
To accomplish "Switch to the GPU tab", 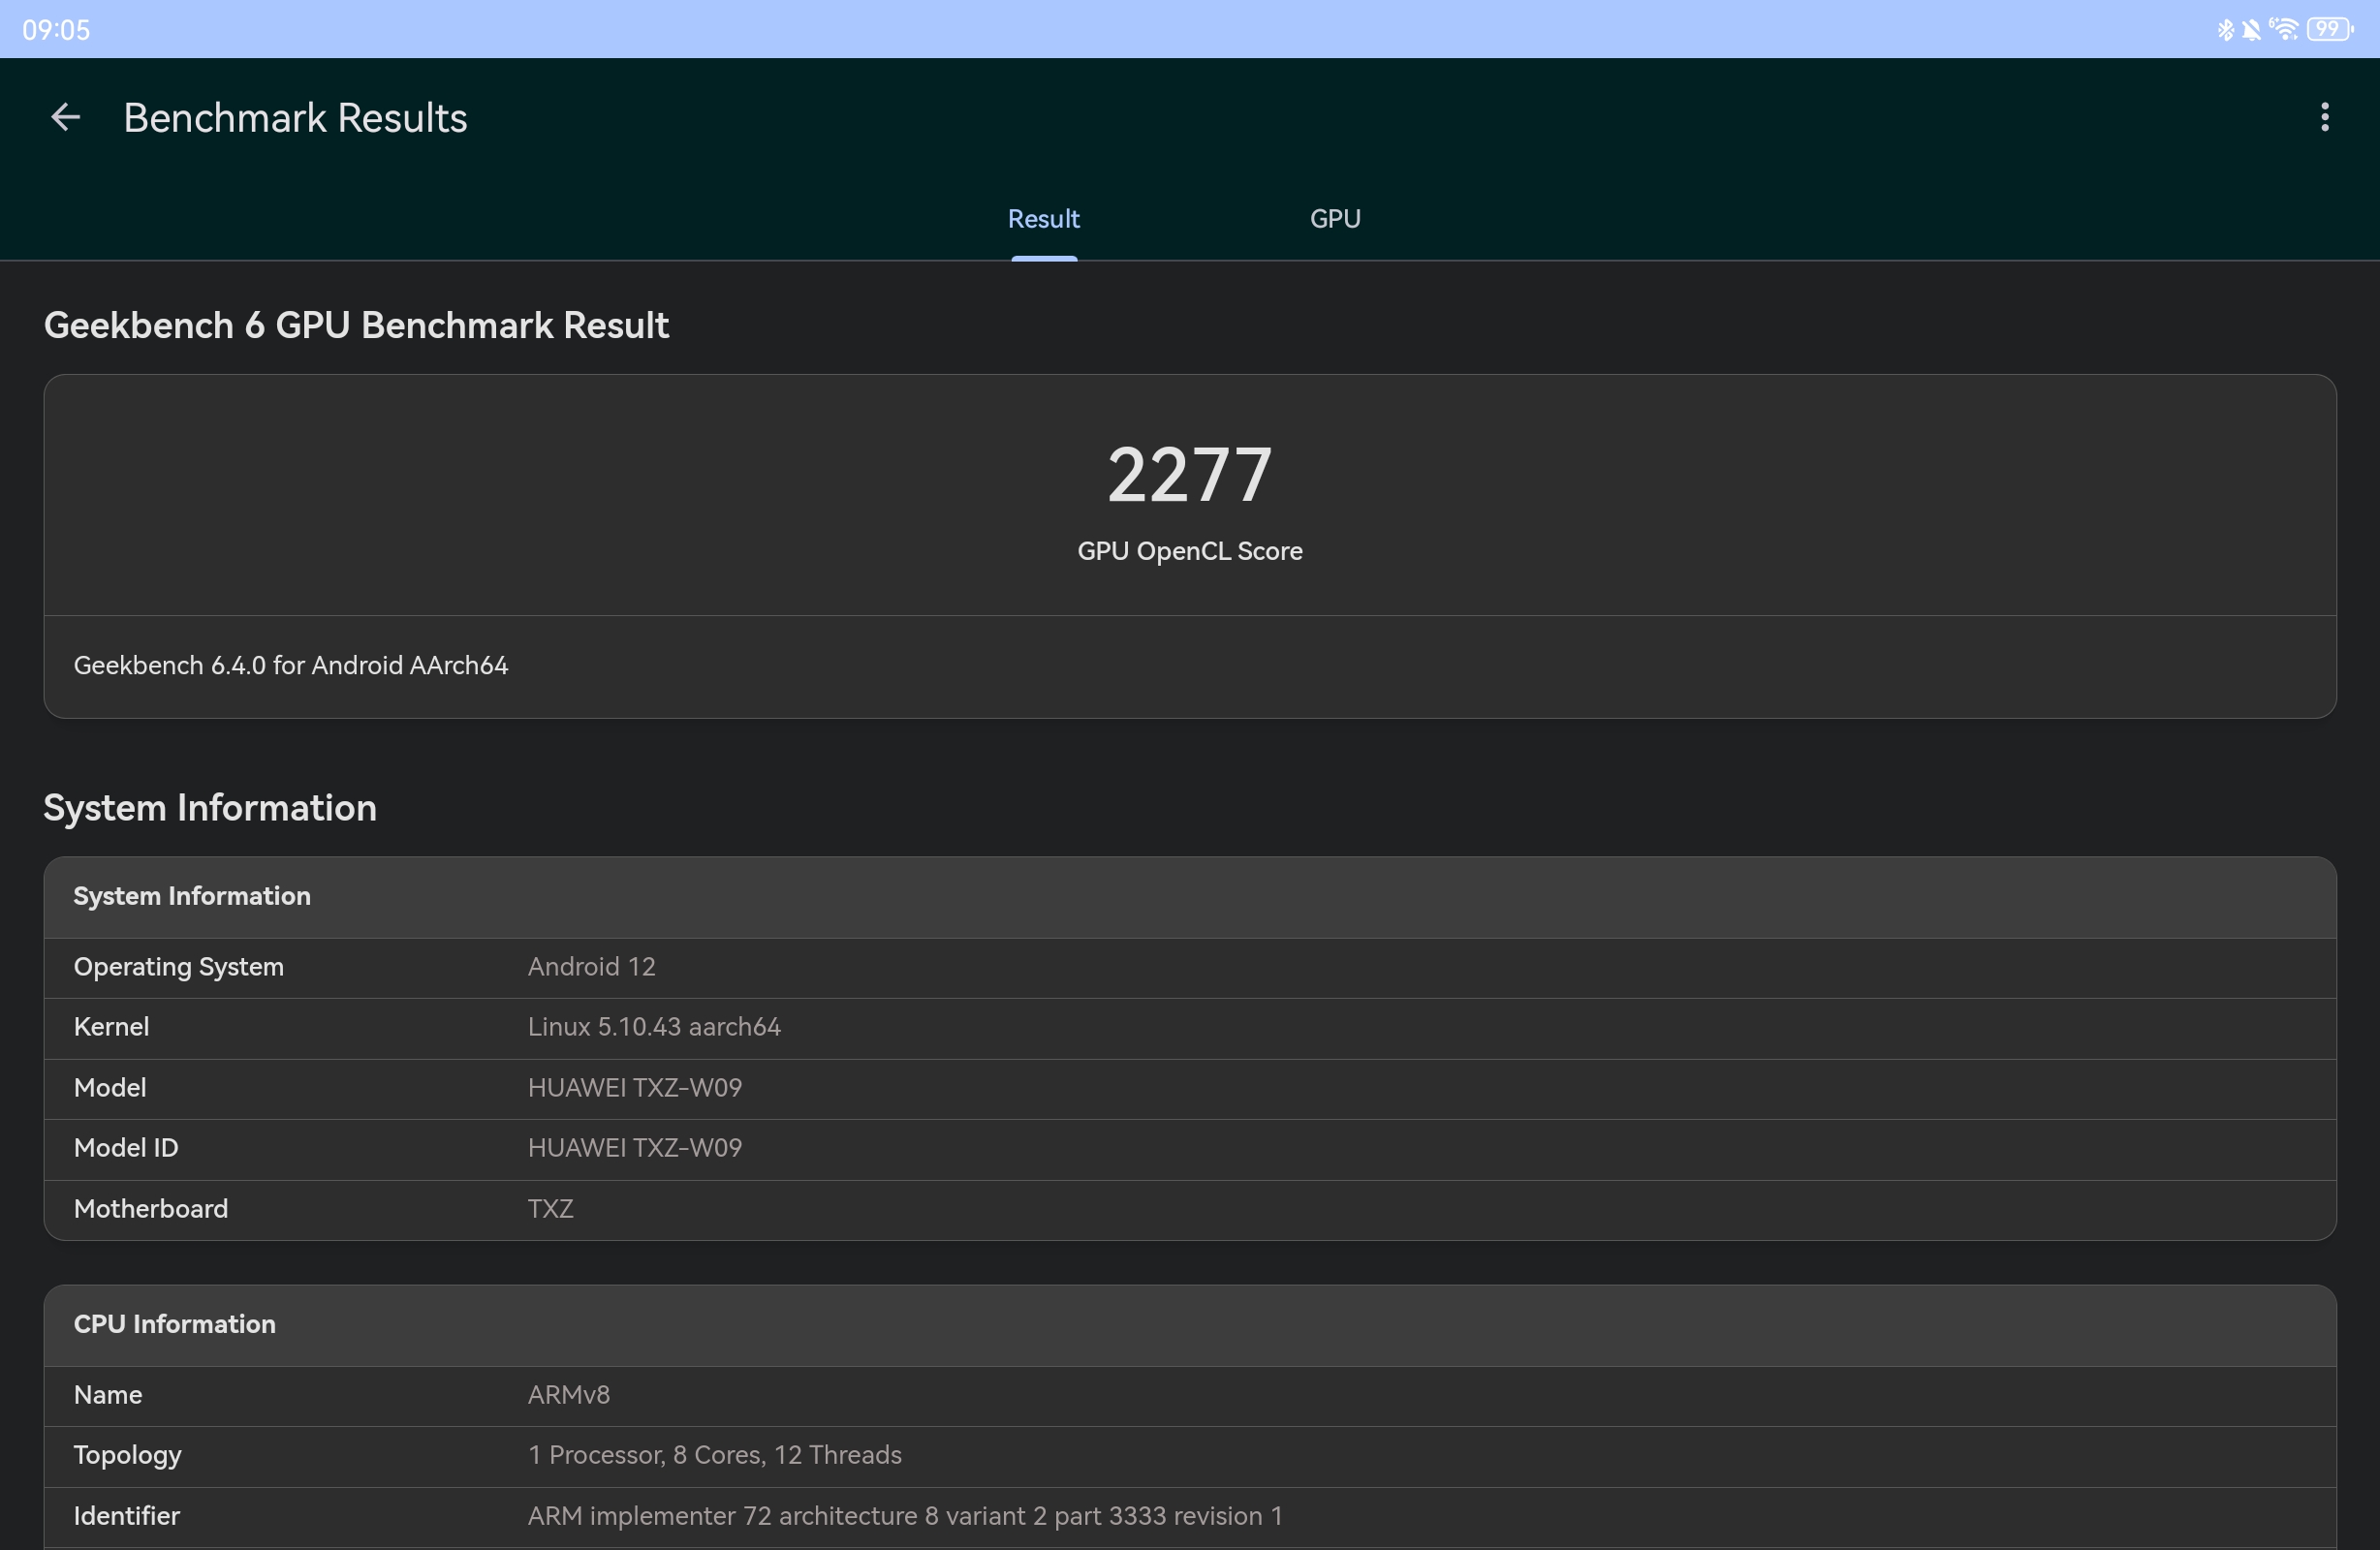I will (x=1335, y=219).
